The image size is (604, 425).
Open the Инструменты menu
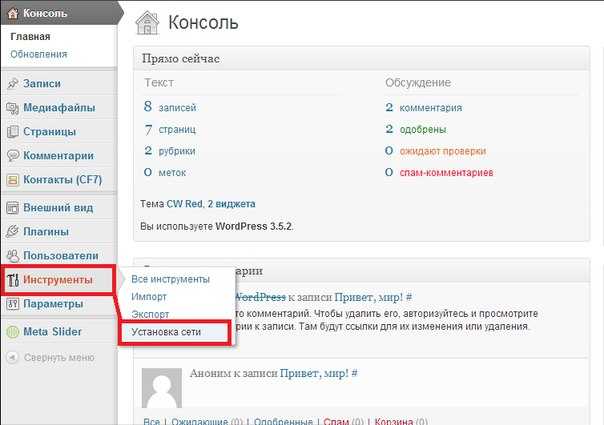tap(58, 280)
